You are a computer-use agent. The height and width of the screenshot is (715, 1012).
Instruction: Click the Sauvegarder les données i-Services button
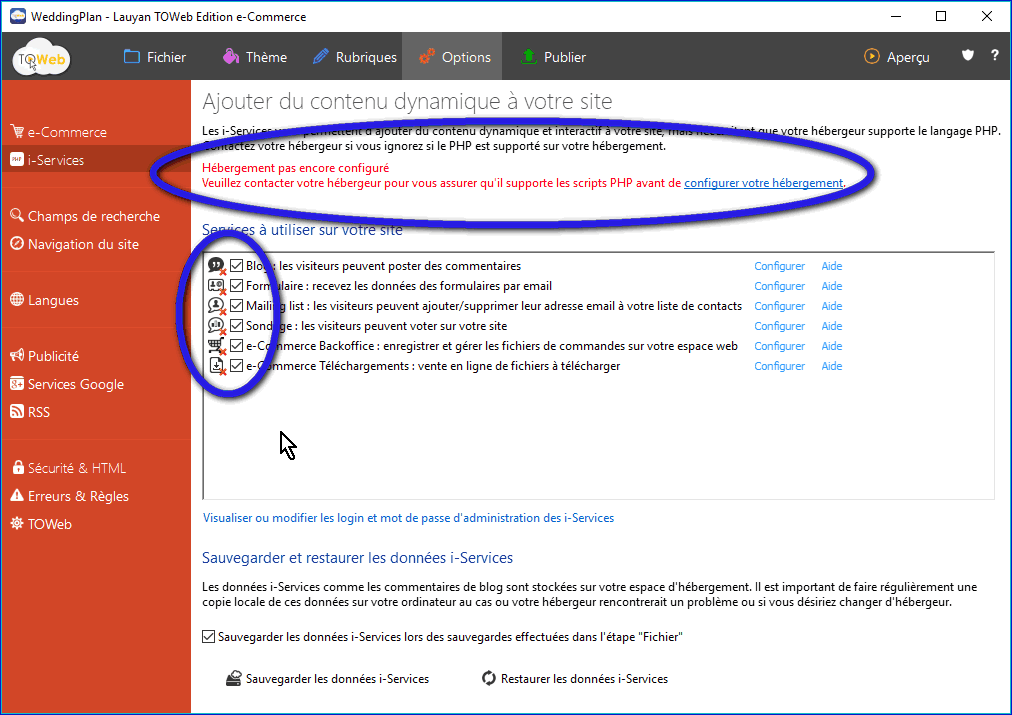click(328, 678)
